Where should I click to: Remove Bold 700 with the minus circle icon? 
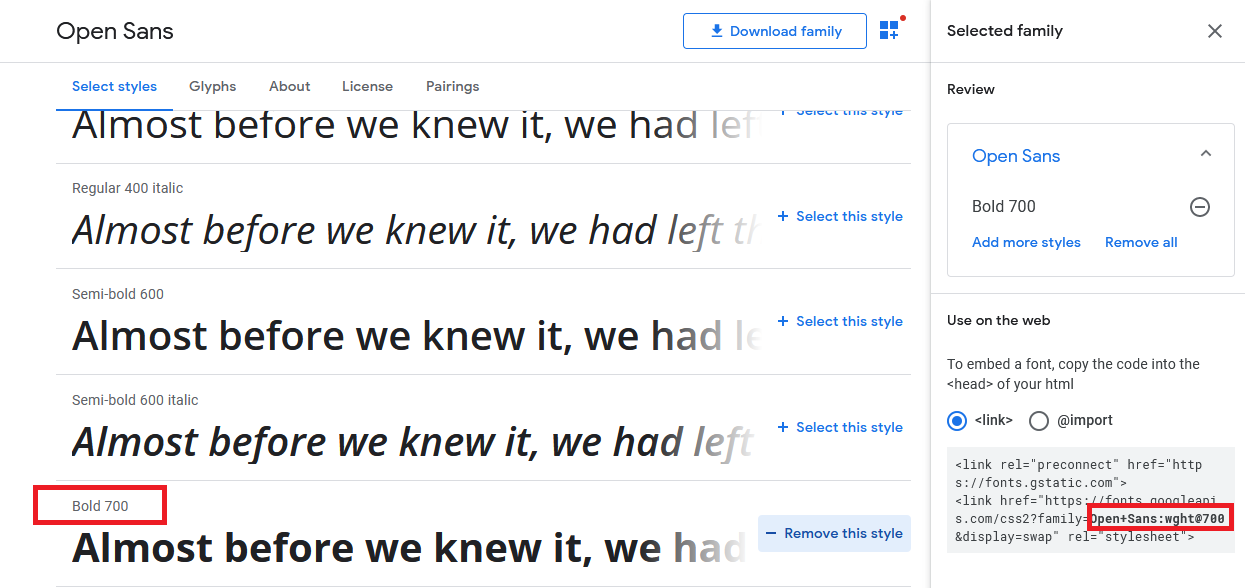coord(1200,207)
